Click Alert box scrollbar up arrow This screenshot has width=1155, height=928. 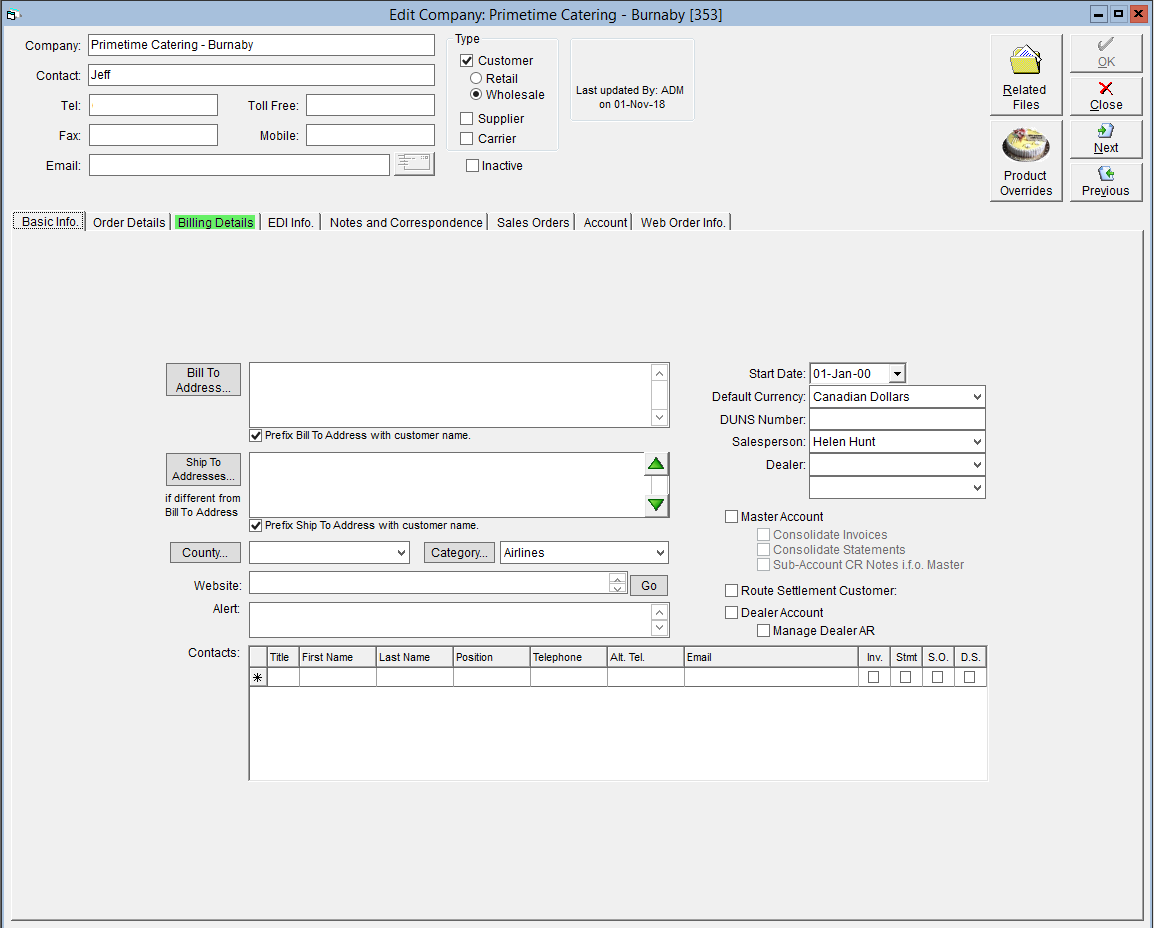coord(659,612)
